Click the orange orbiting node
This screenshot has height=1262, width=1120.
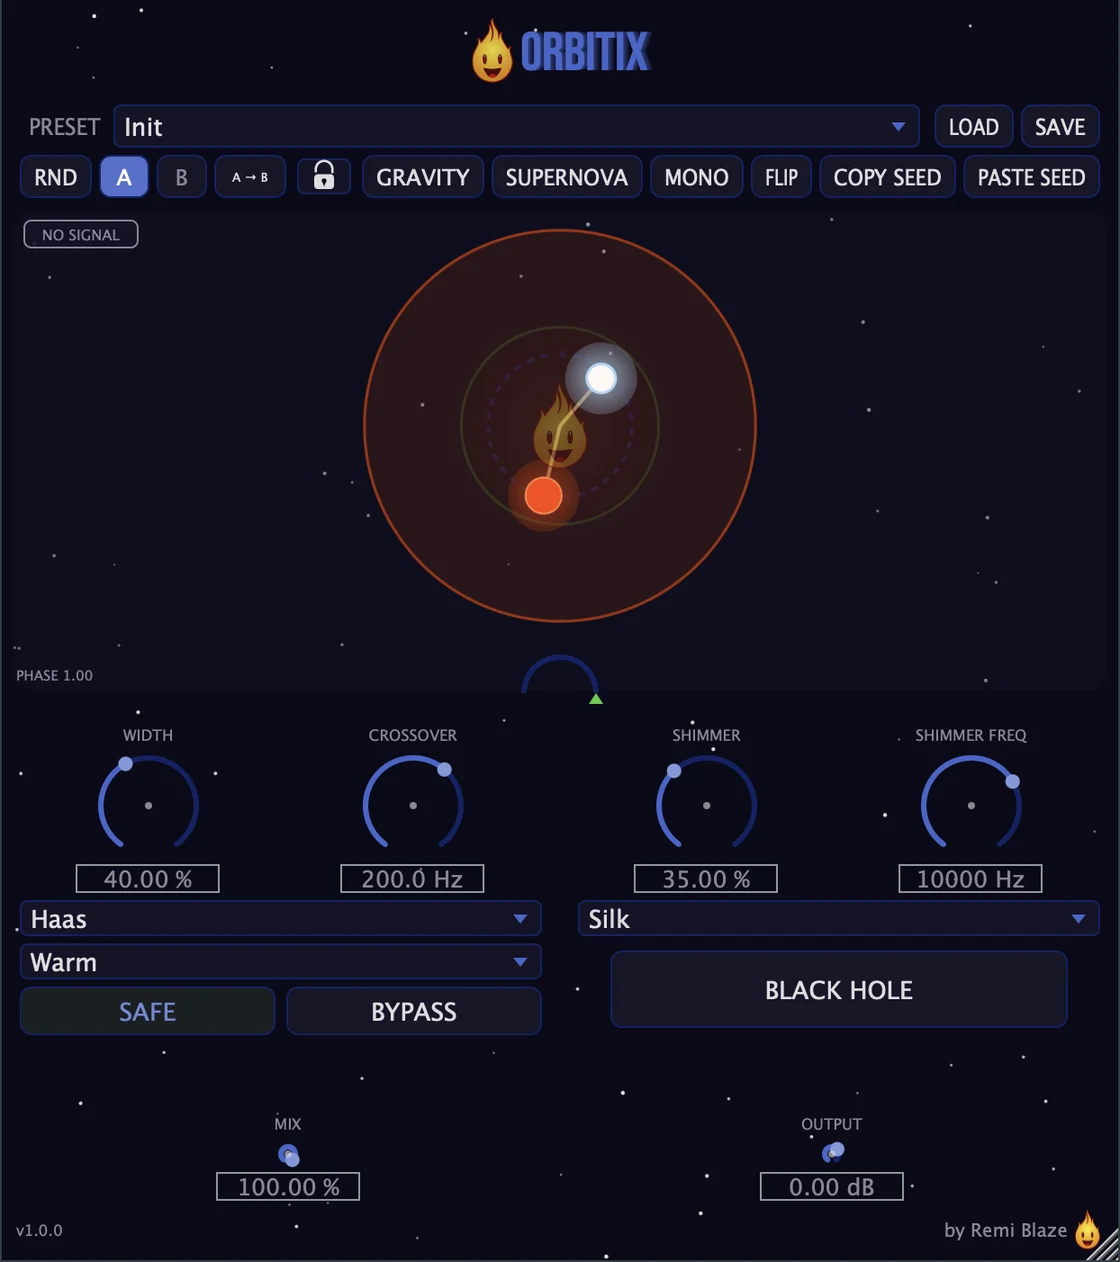point(544,495)
